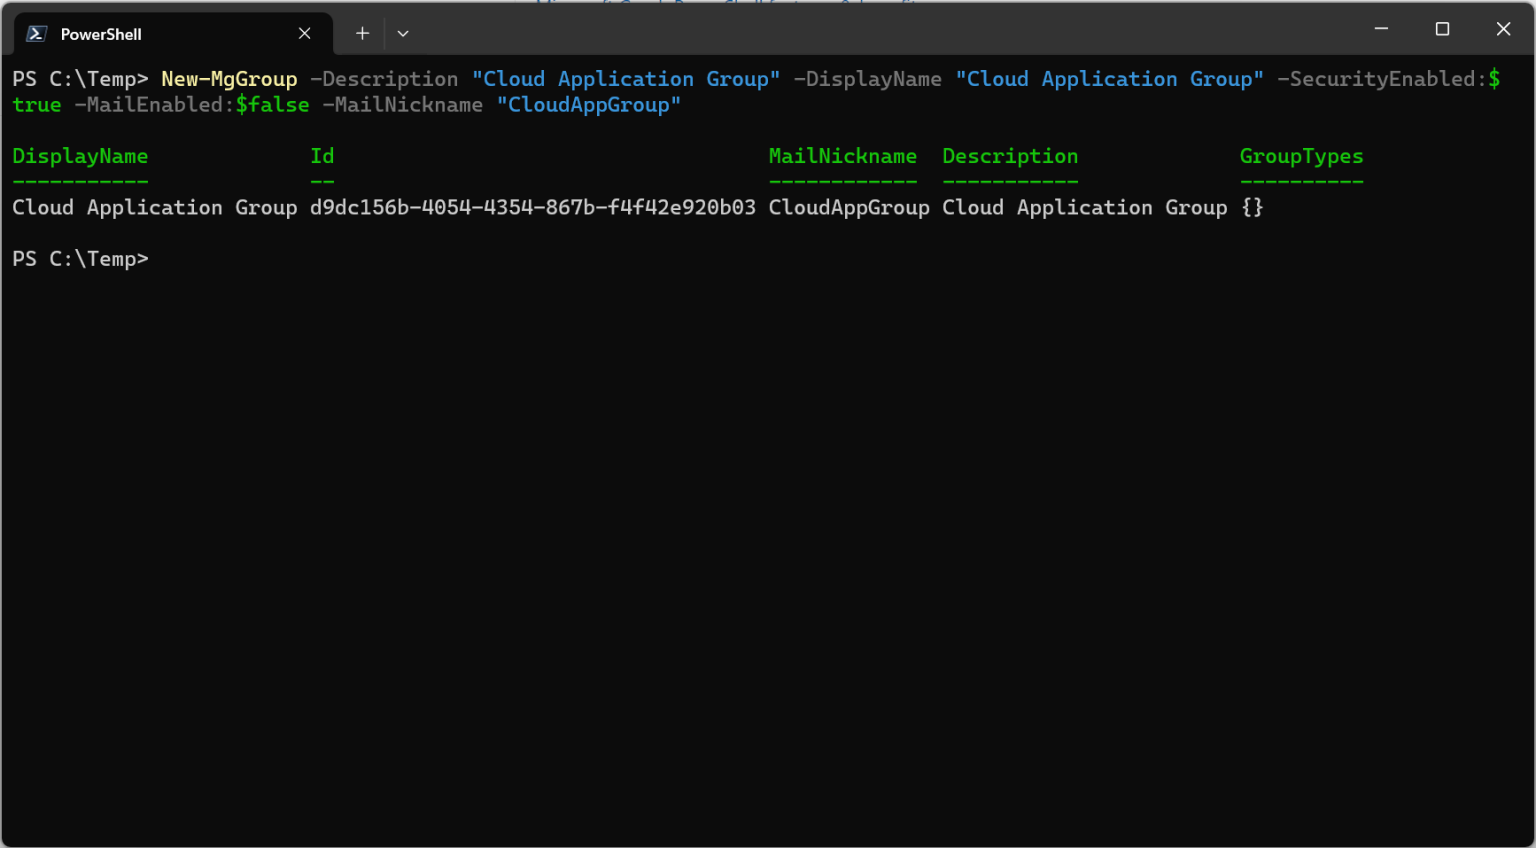The height and width of the screenshot is (848, 1536).
Task: Minimize the terminal window
Action: click(x=1381, y=29)
